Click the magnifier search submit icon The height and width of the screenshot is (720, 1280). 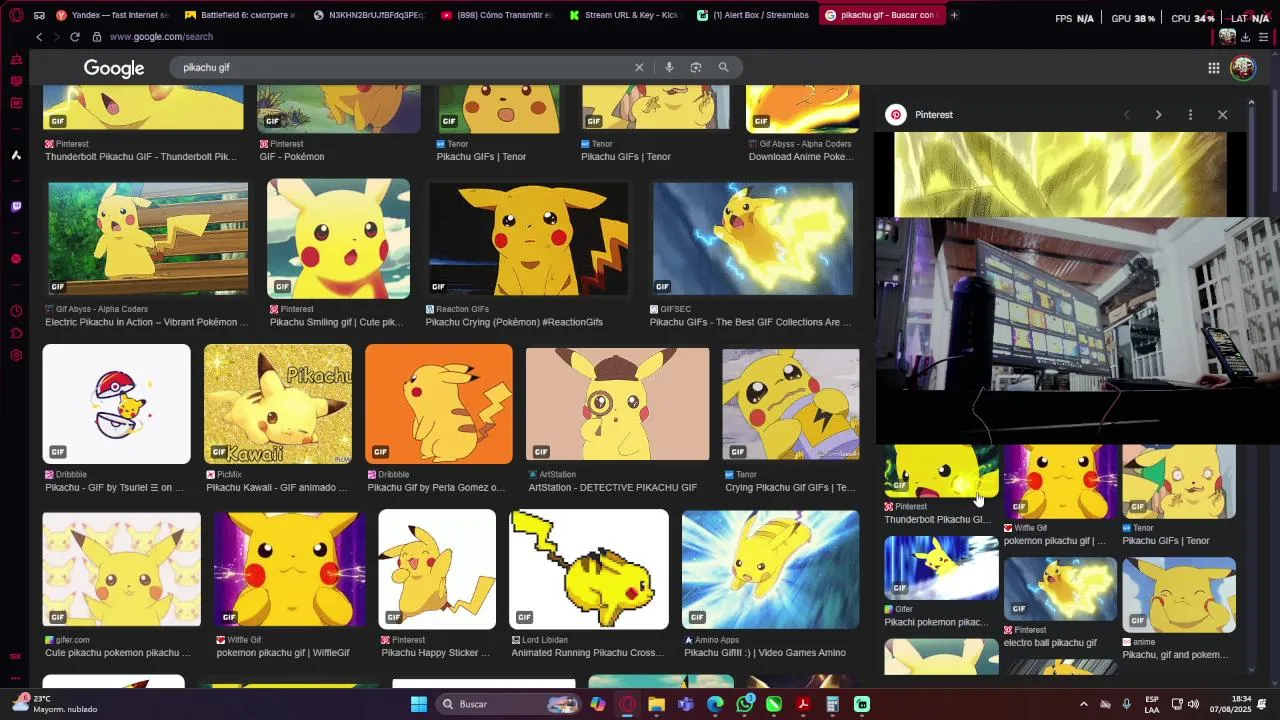pyautogui.click(x=723, y=67)
